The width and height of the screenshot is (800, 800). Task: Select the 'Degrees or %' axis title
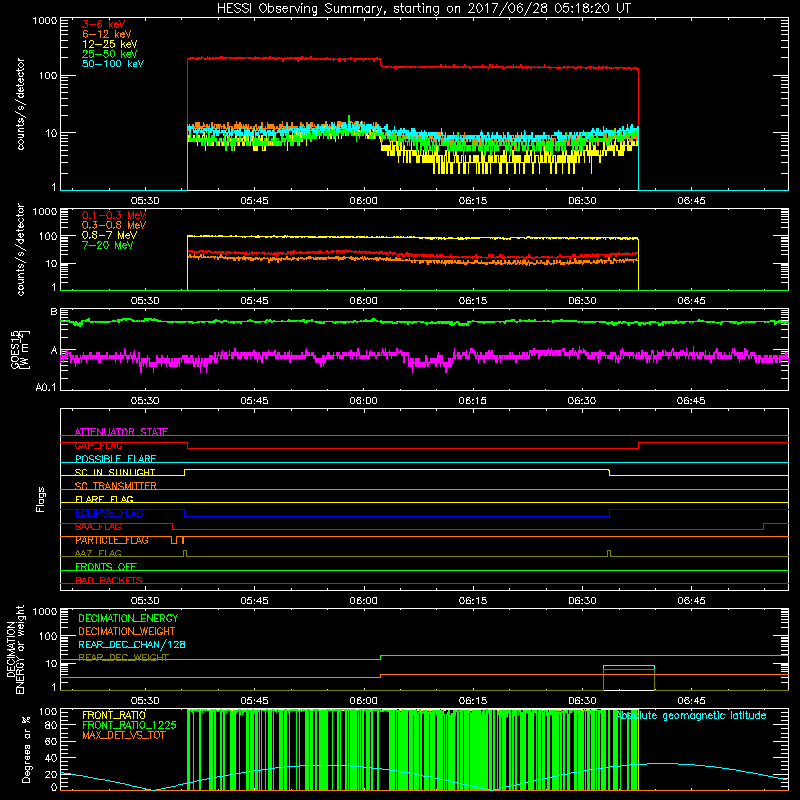coord(26,749)
